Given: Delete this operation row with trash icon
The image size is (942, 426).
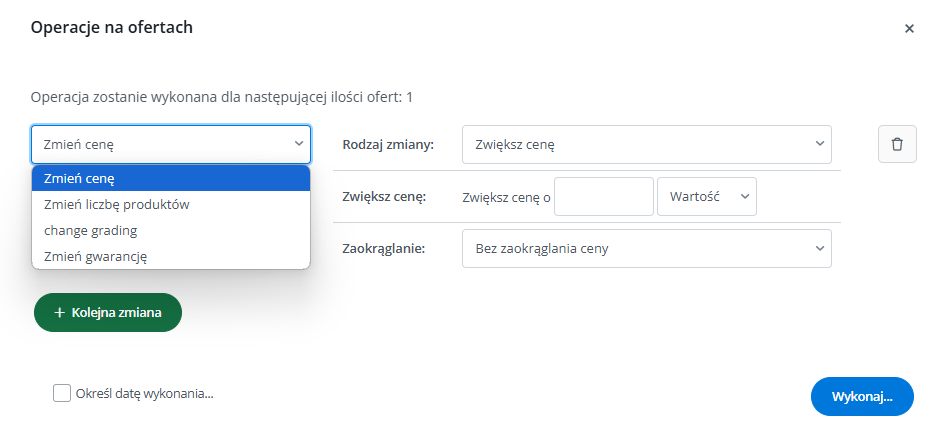Looking at the screenshot, I should point(897,144).
